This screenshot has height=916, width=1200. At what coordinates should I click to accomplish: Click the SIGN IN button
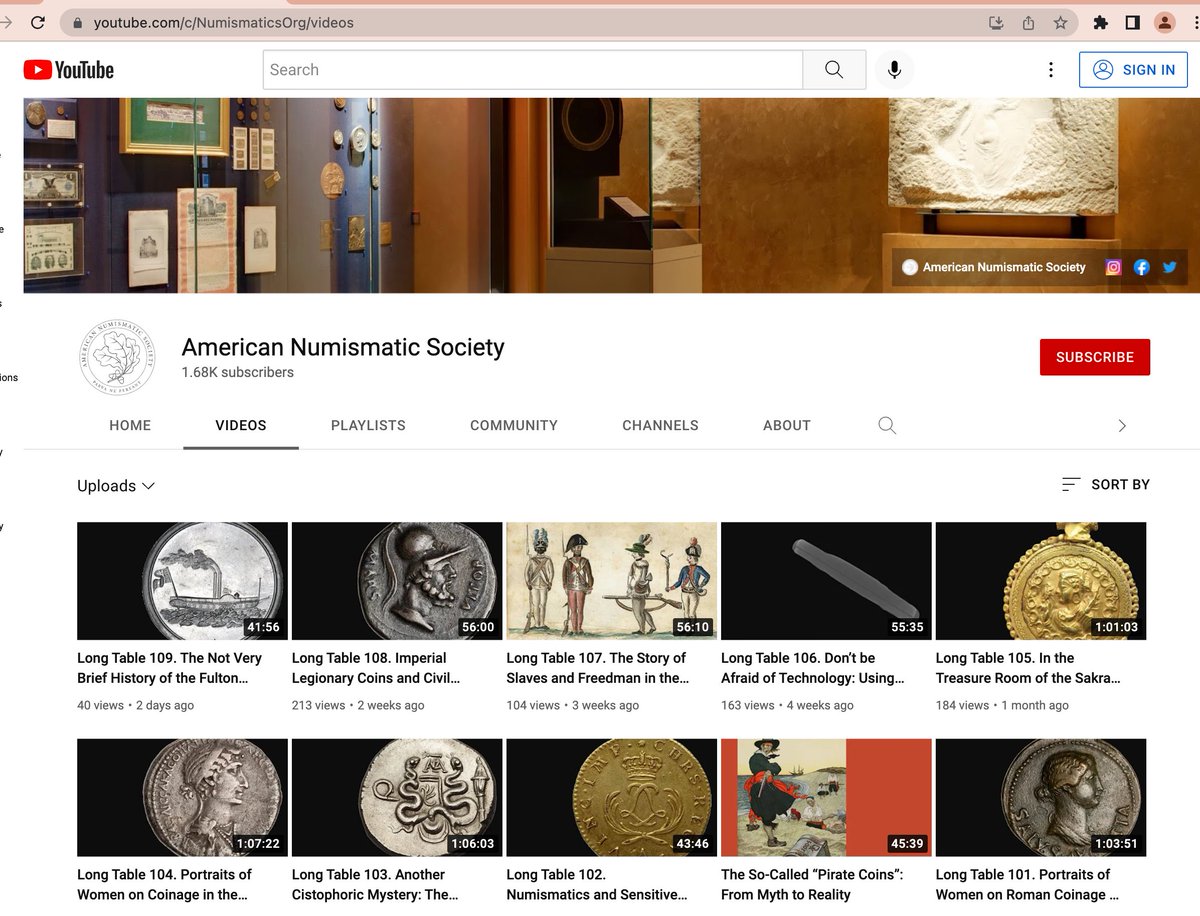pos(1133,70)
